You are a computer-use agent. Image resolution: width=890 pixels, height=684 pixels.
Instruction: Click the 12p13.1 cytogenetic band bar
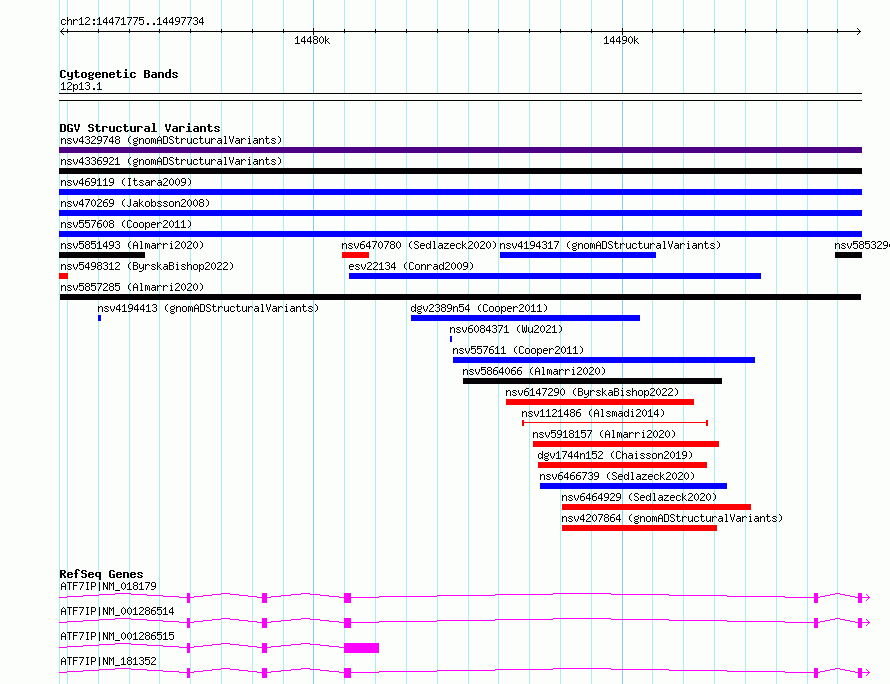click(x=460, y=97)
